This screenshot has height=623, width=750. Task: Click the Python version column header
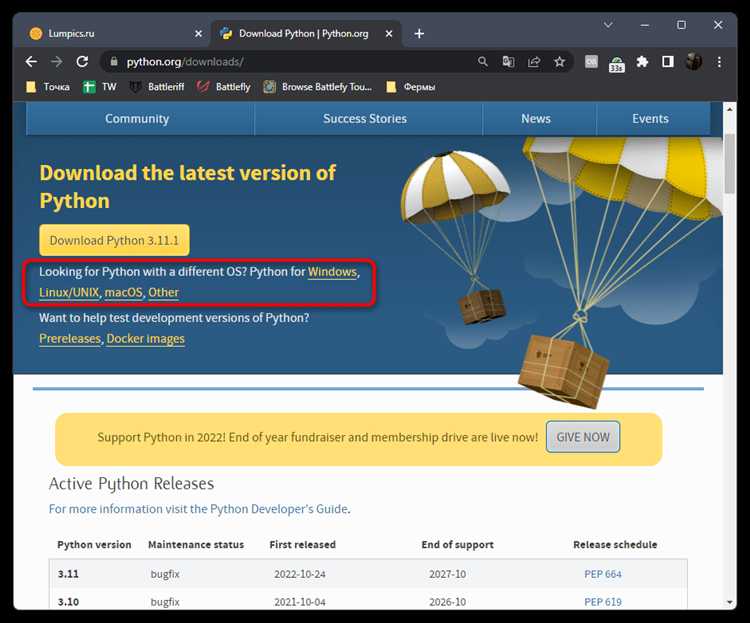(94, 545)
